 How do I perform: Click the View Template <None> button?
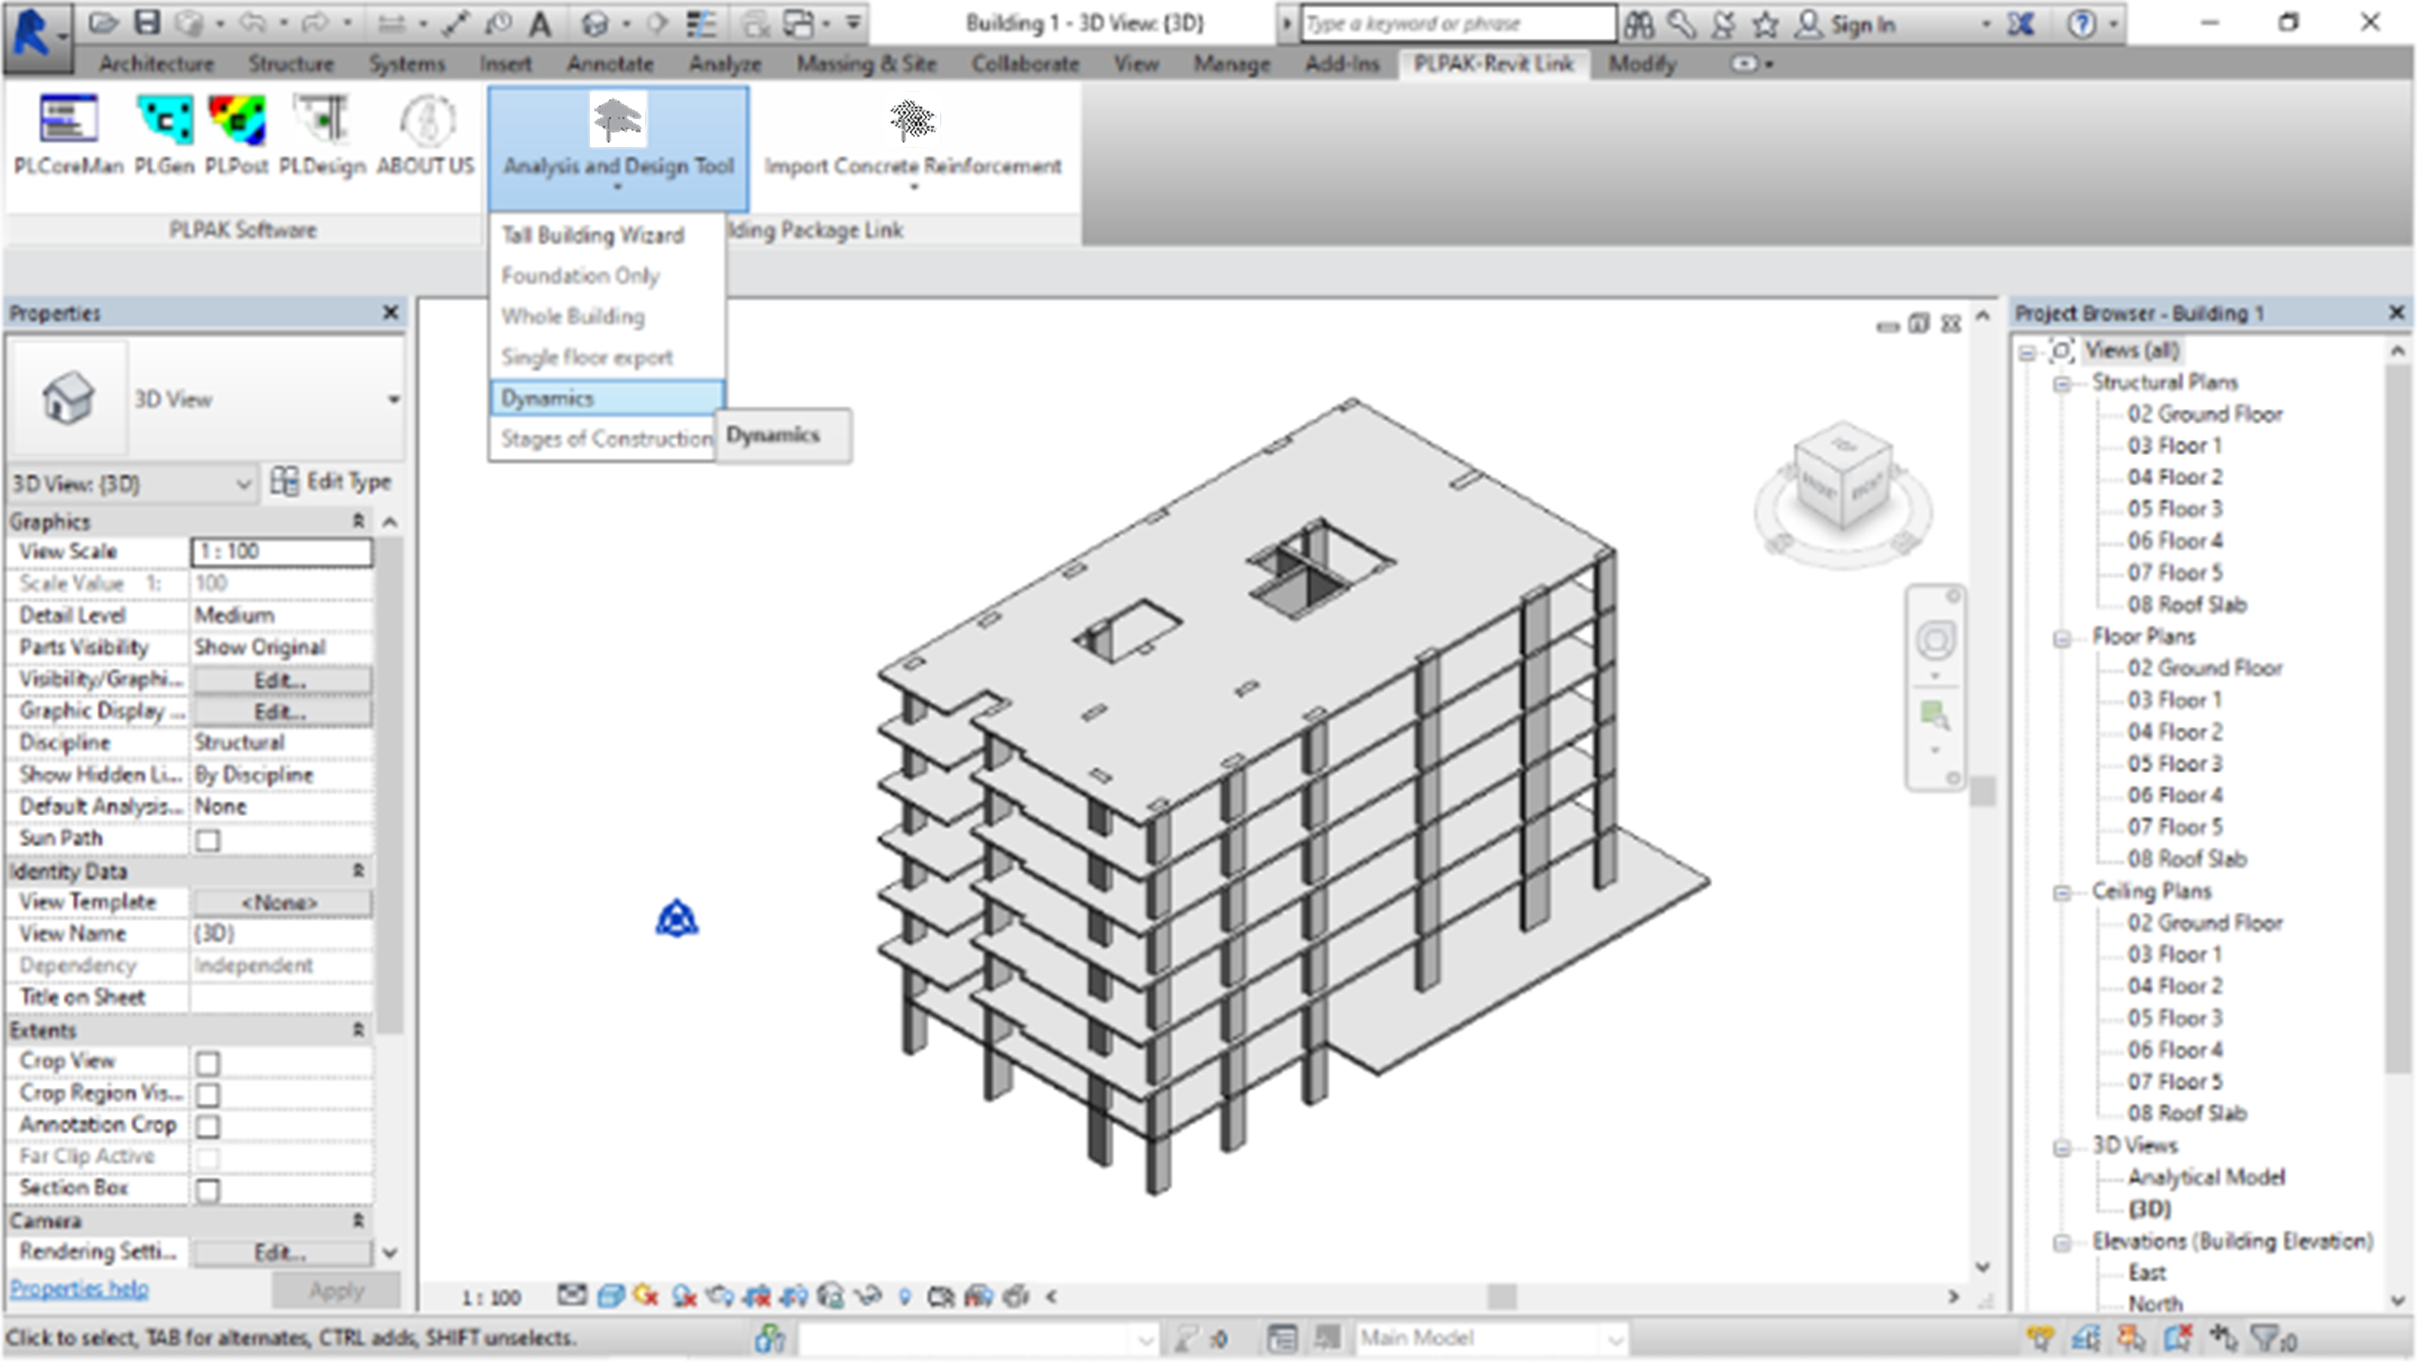coord(281,902)
